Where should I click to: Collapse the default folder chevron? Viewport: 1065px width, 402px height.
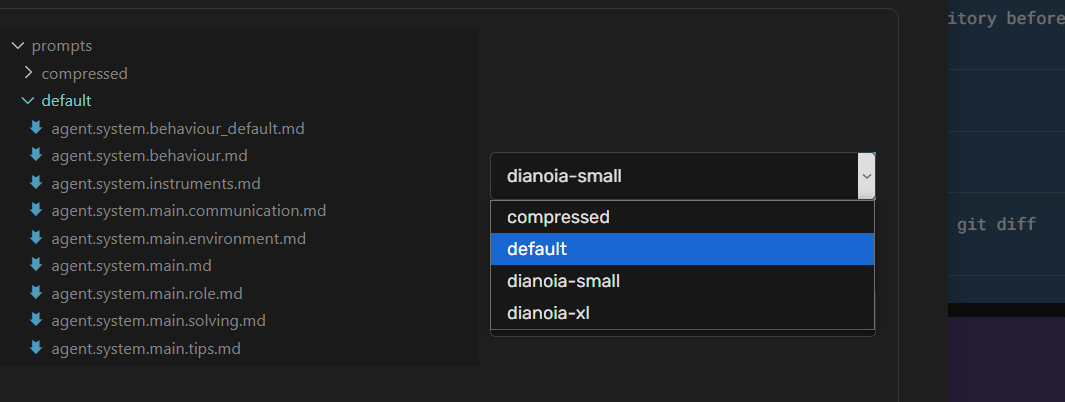click(x=28, y=100)
